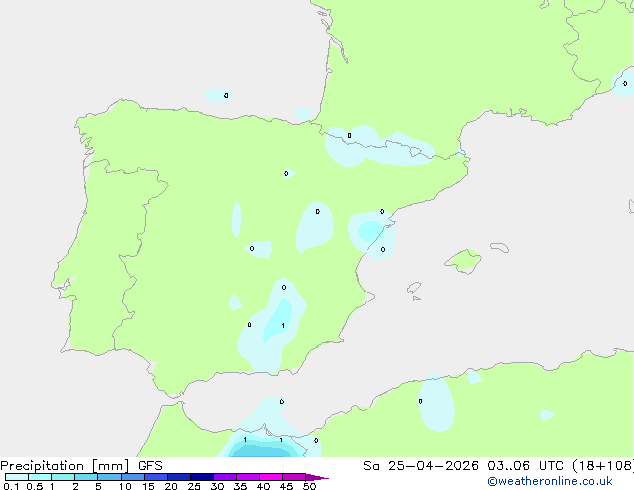Click the '45' legend scale label

[x=286, y=486]
